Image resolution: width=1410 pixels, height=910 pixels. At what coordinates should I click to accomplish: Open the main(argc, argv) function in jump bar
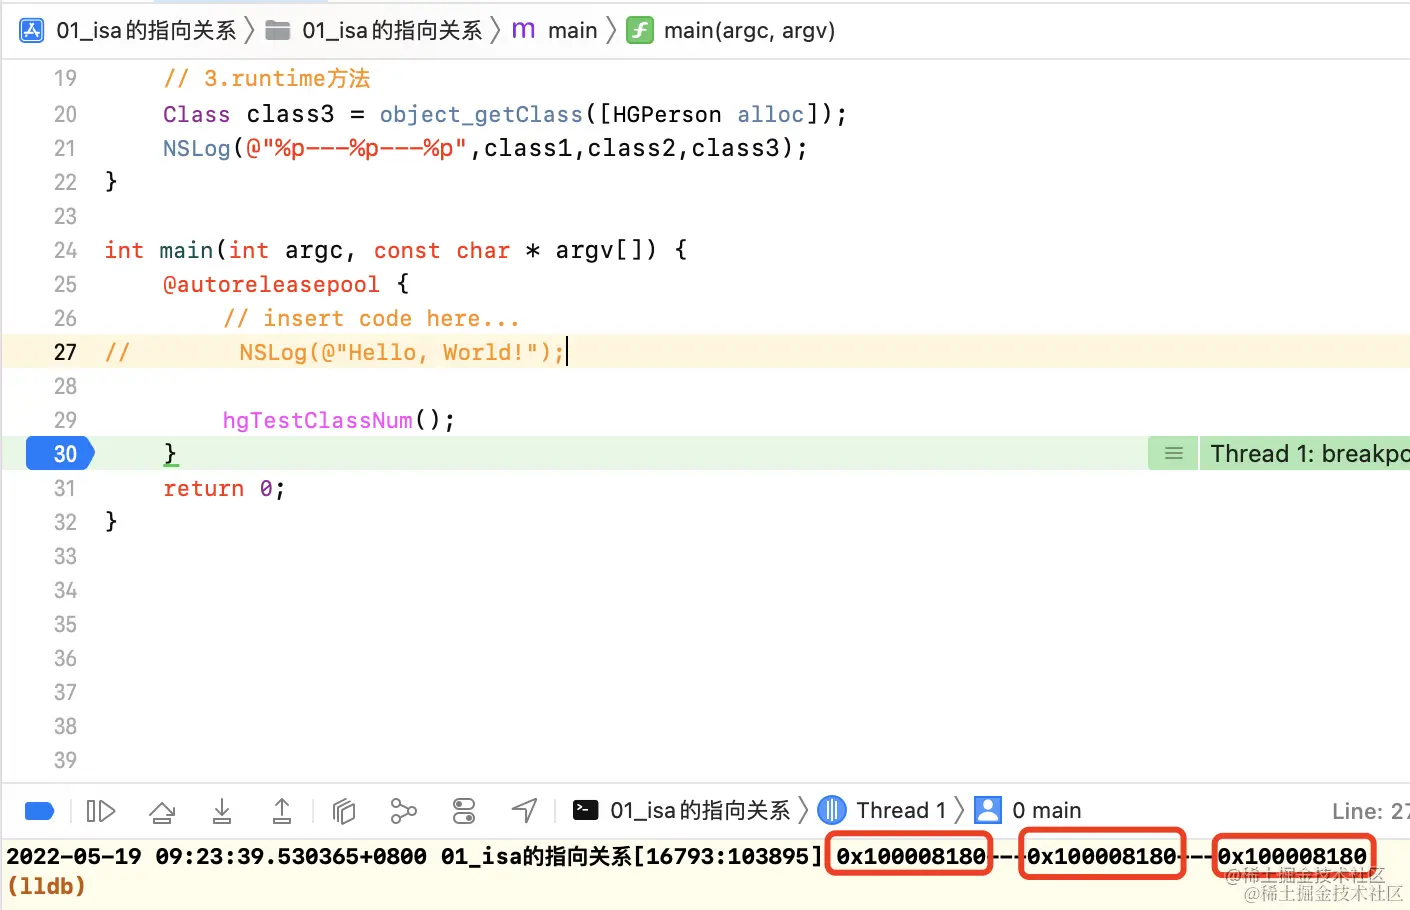pos(749,31)
